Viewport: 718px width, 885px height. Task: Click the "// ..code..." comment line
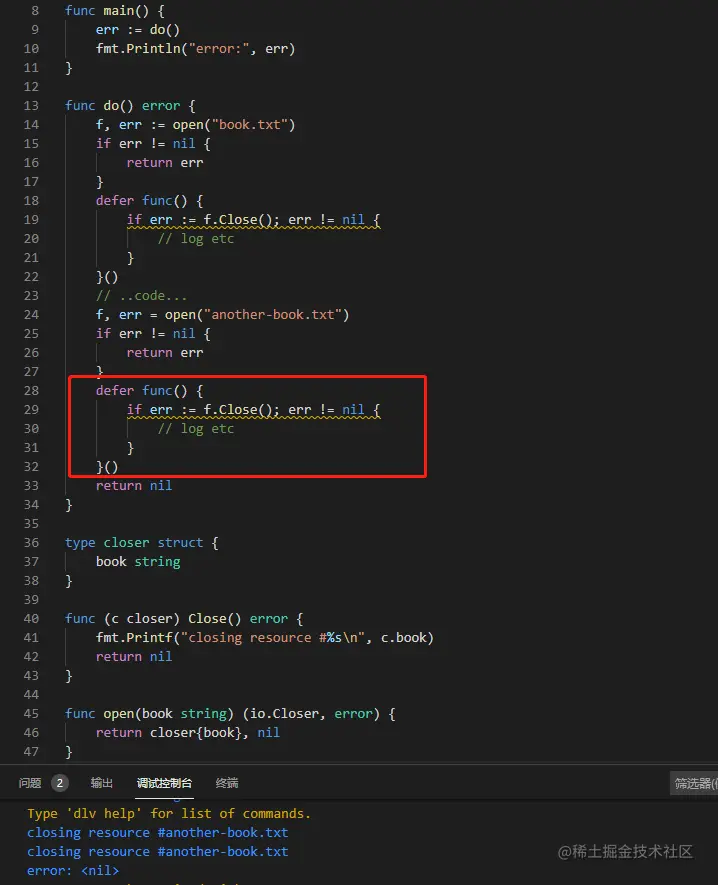click(141, 296)
